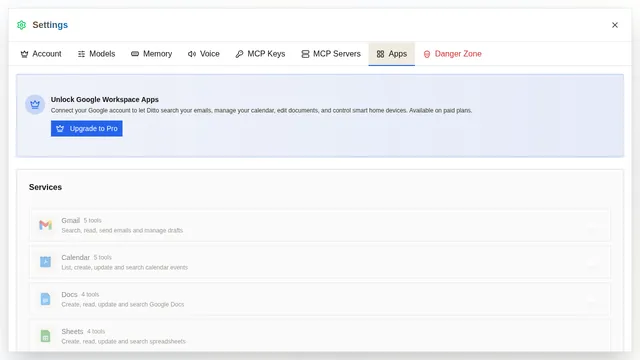The height and width of the screenshot is (360, 640).
Task: Click "Create, read, update and search Google Docs"
Action: (x=122, y=304)
